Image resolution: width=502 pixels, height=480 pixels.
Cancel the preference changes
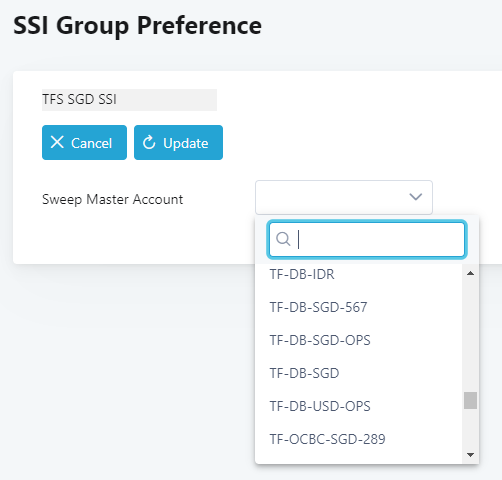click(x=84, y=143)
